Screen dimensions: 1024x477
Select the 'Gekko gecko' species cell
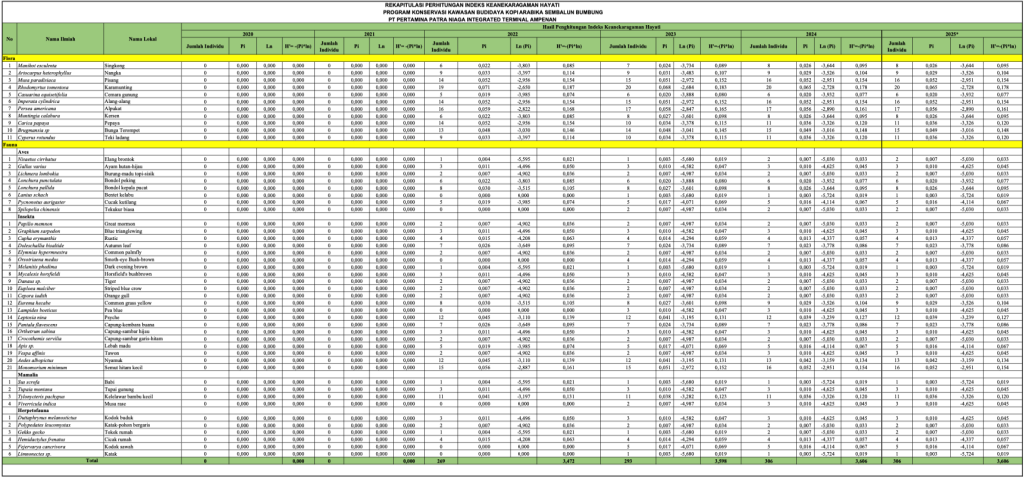41,431
